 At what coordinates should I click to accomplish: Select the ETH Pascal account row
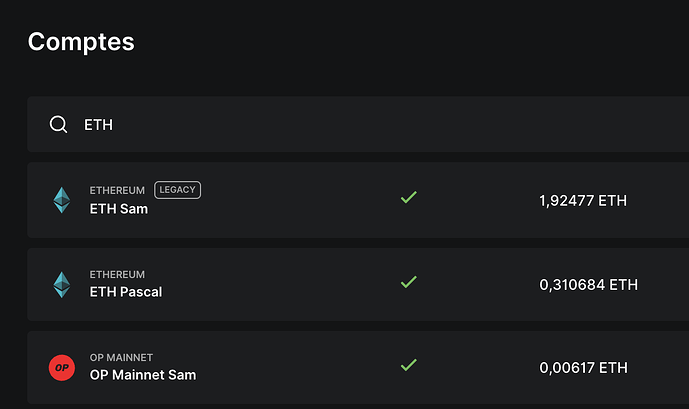pos(358,284)
